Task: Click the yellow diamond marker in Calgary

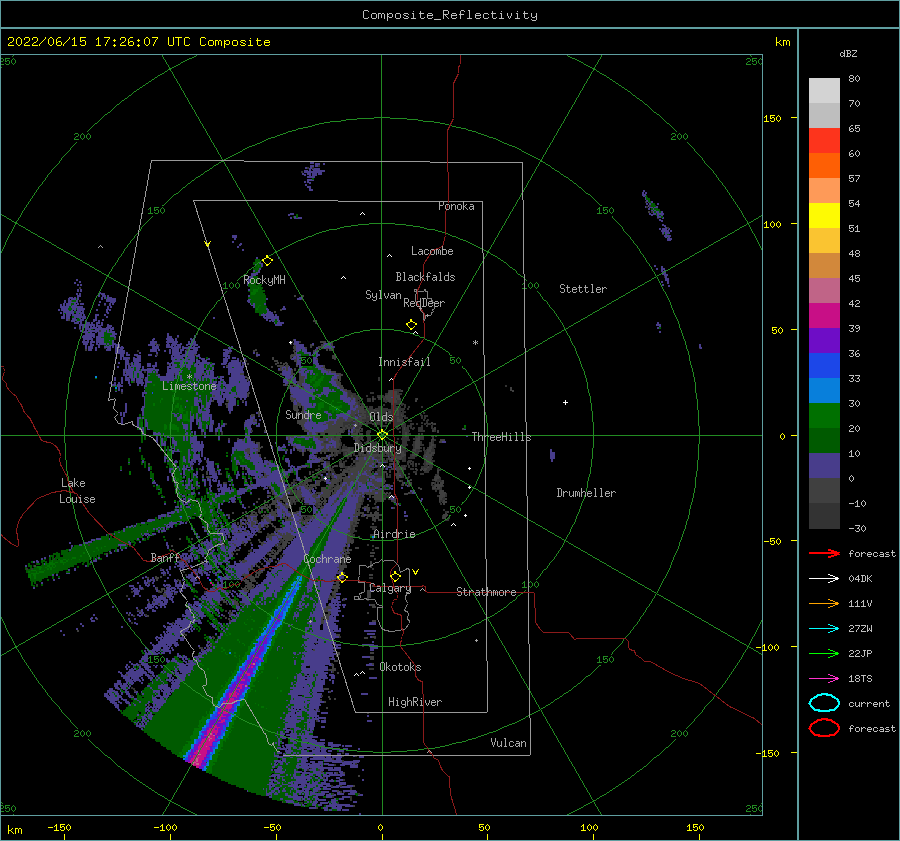Action: [x=395, y=576]
